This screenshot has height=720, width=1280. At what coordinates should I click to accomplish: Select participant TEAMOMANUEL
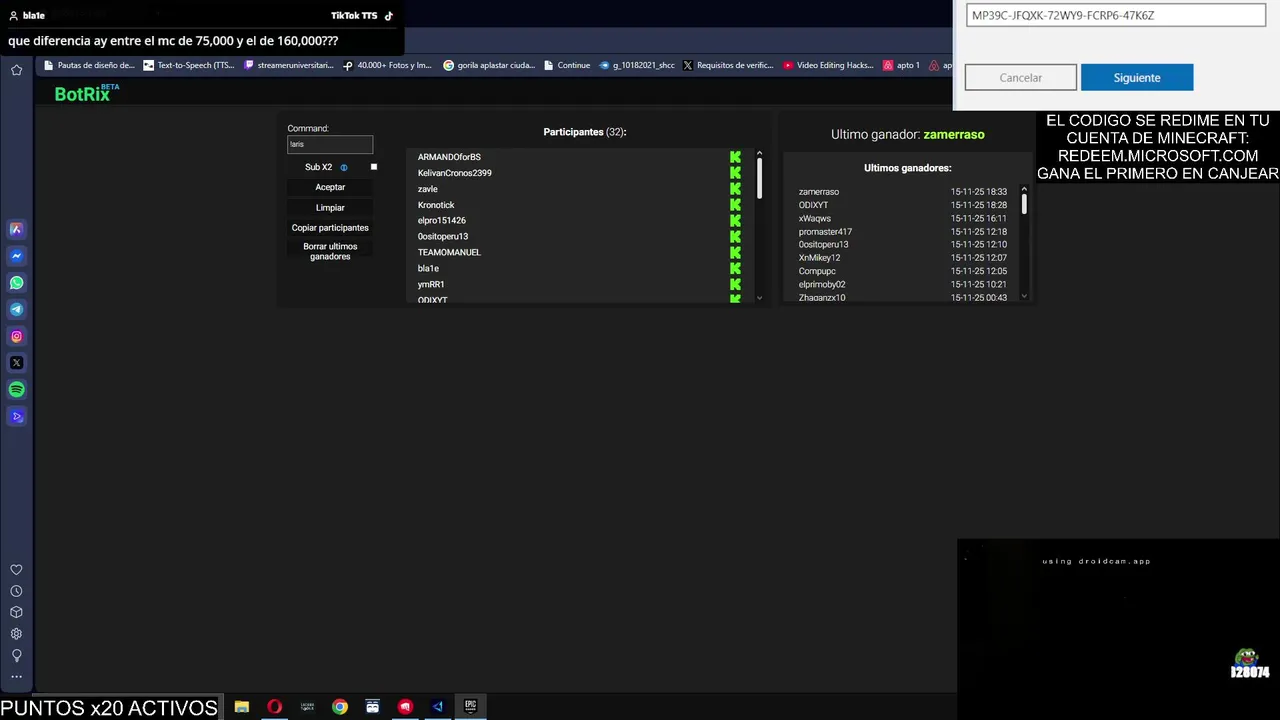(449, 253)
